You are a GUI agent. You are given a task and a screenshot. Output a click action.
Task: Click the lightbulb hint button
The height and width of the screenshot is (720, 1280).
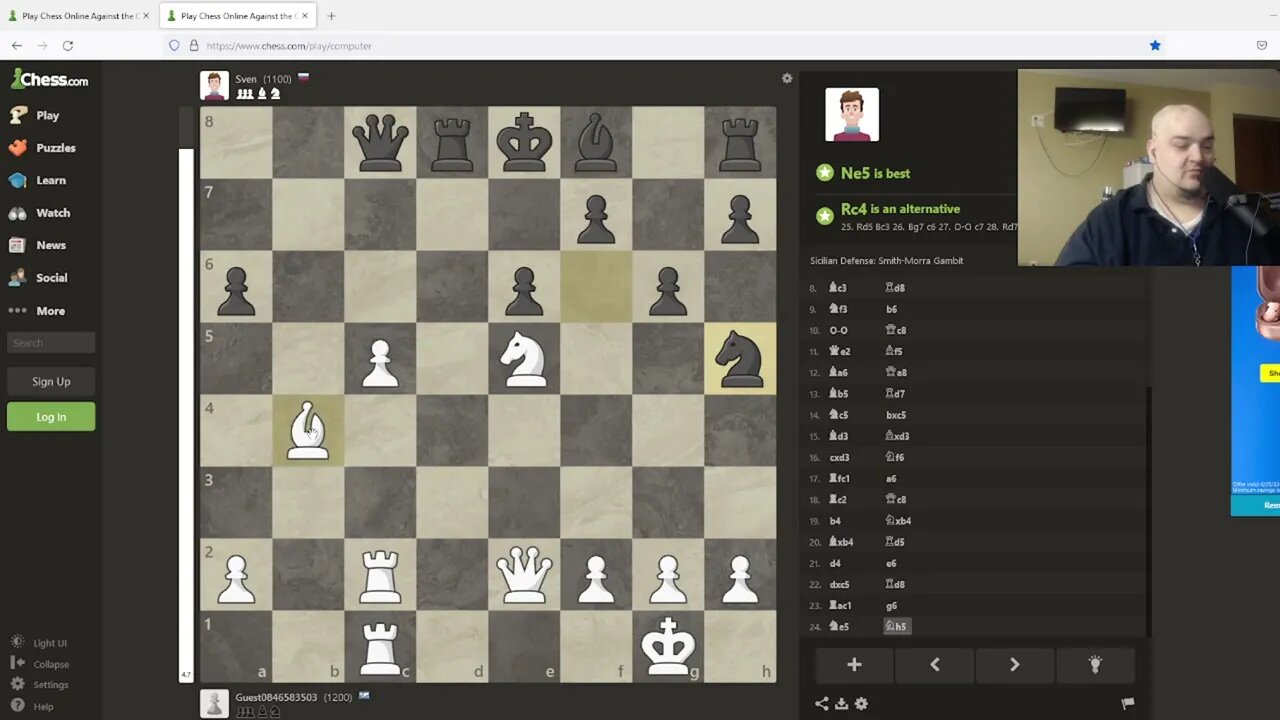click(x=1095, y=665)
